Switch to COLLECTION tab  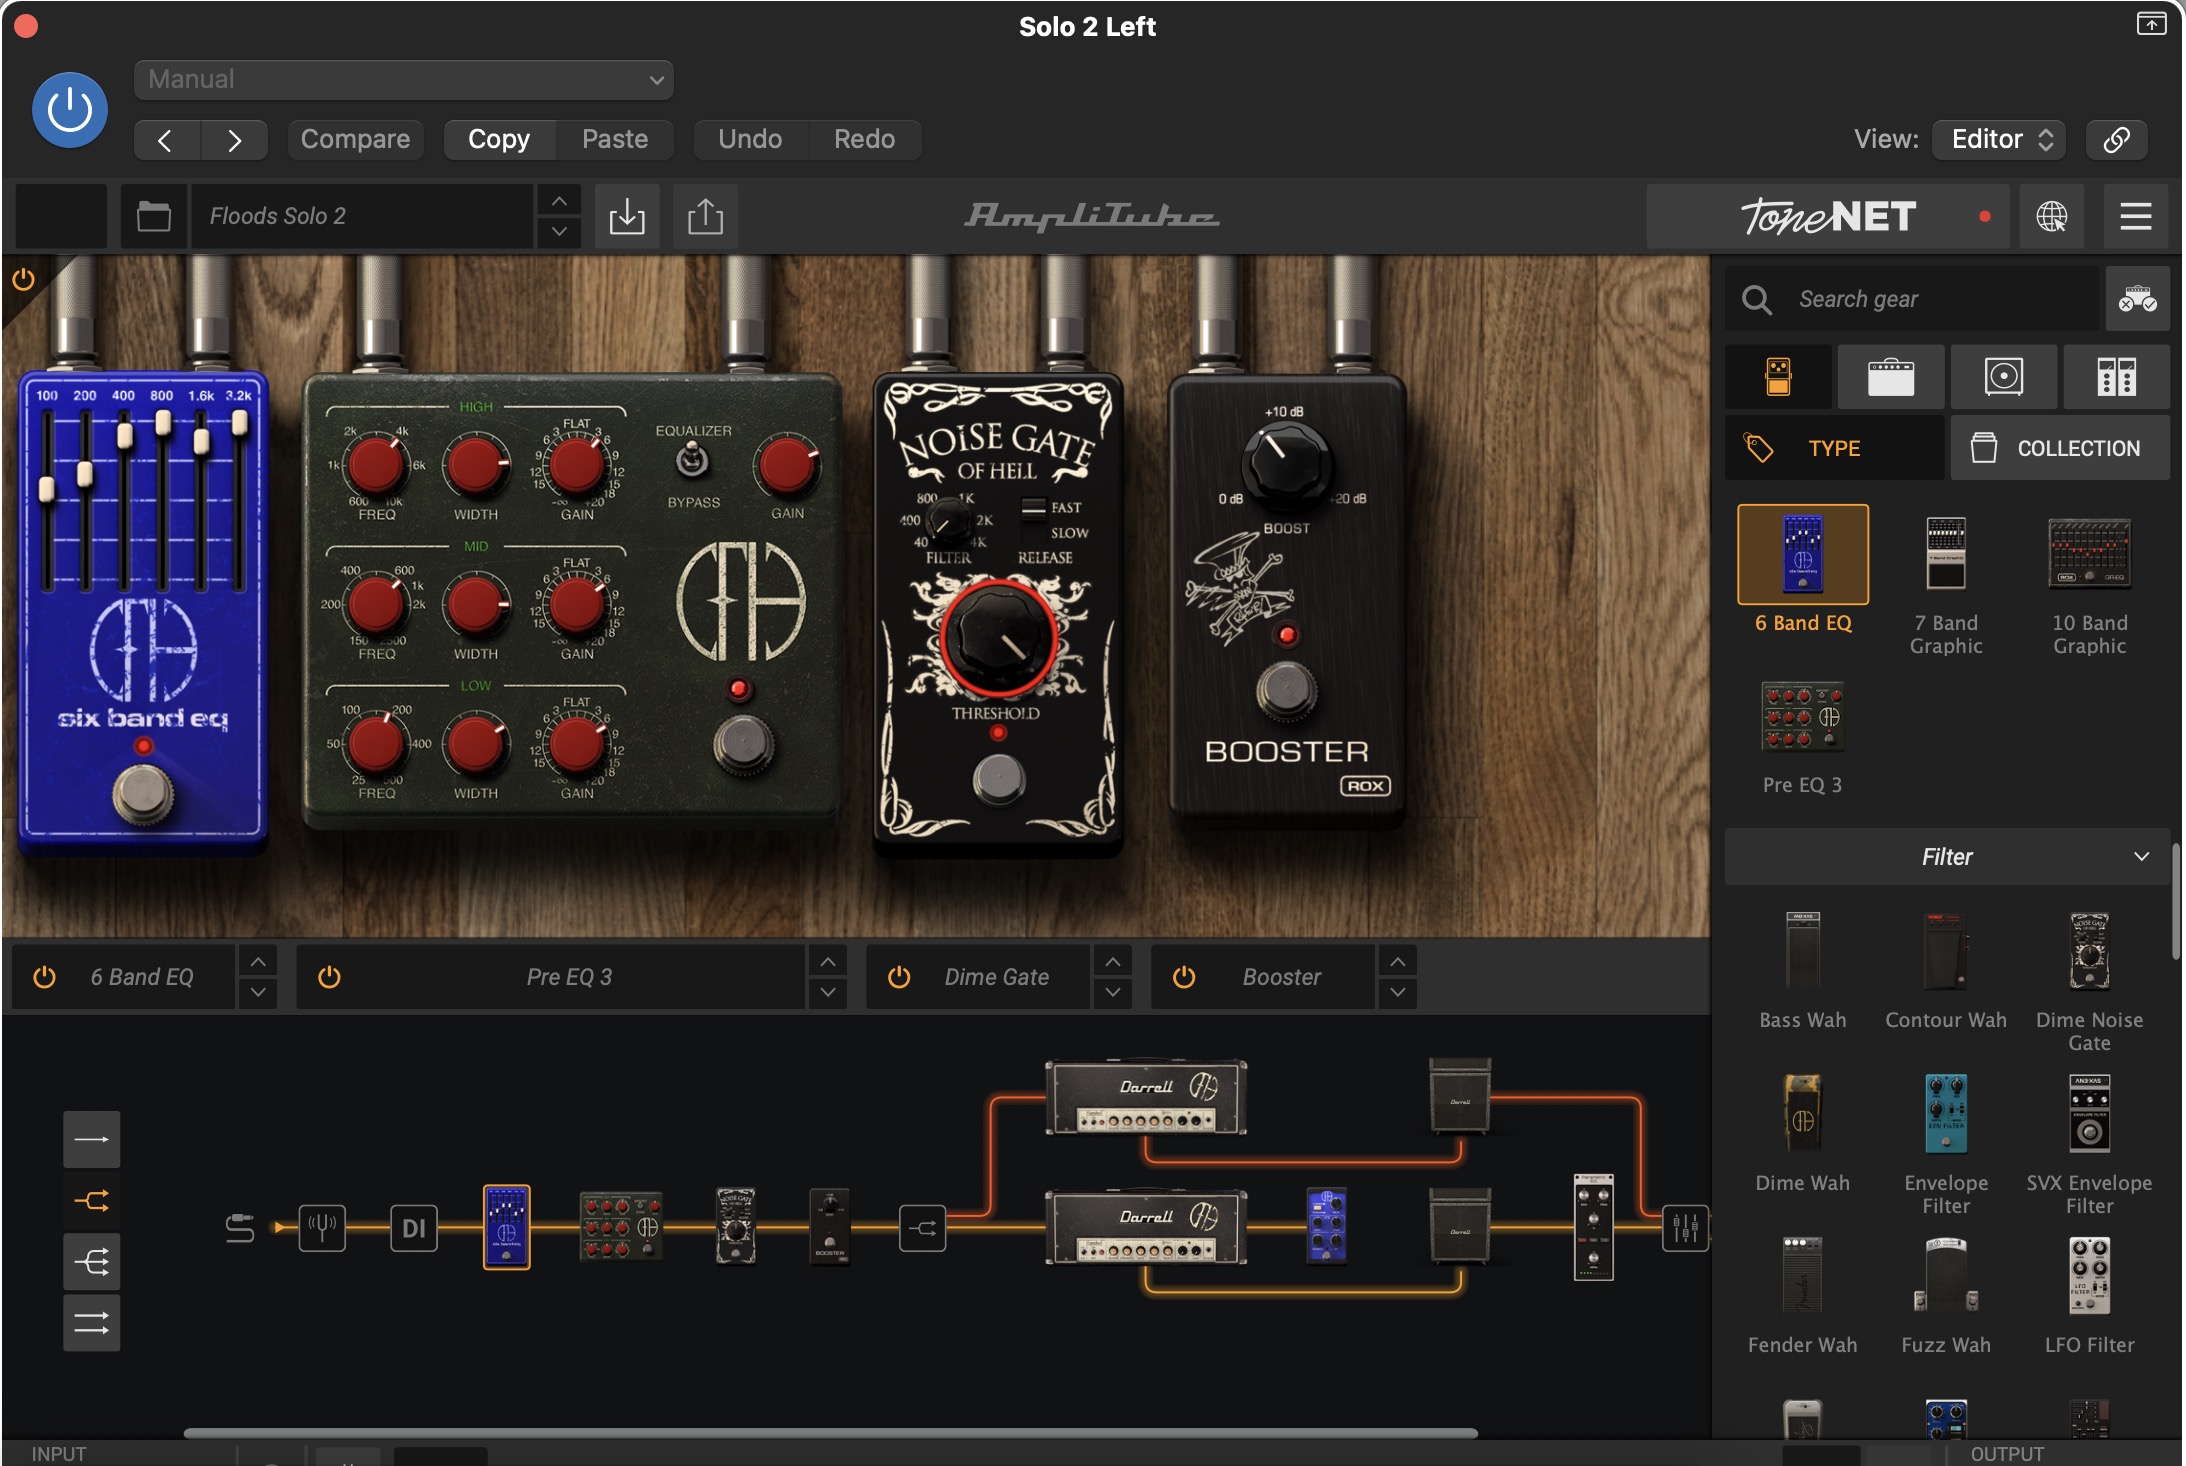coord(2060,448)
